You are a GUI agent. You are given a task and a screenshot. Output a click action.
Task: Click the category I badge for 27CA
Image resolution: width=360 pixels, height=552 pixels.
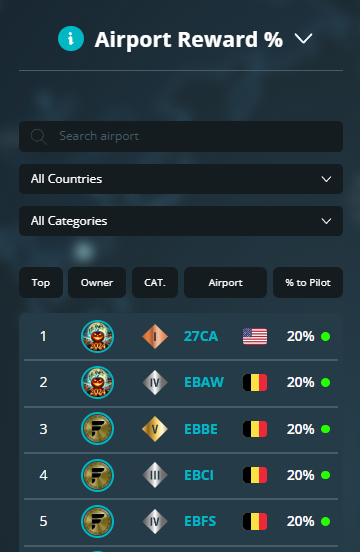click(x=155, y=336)
